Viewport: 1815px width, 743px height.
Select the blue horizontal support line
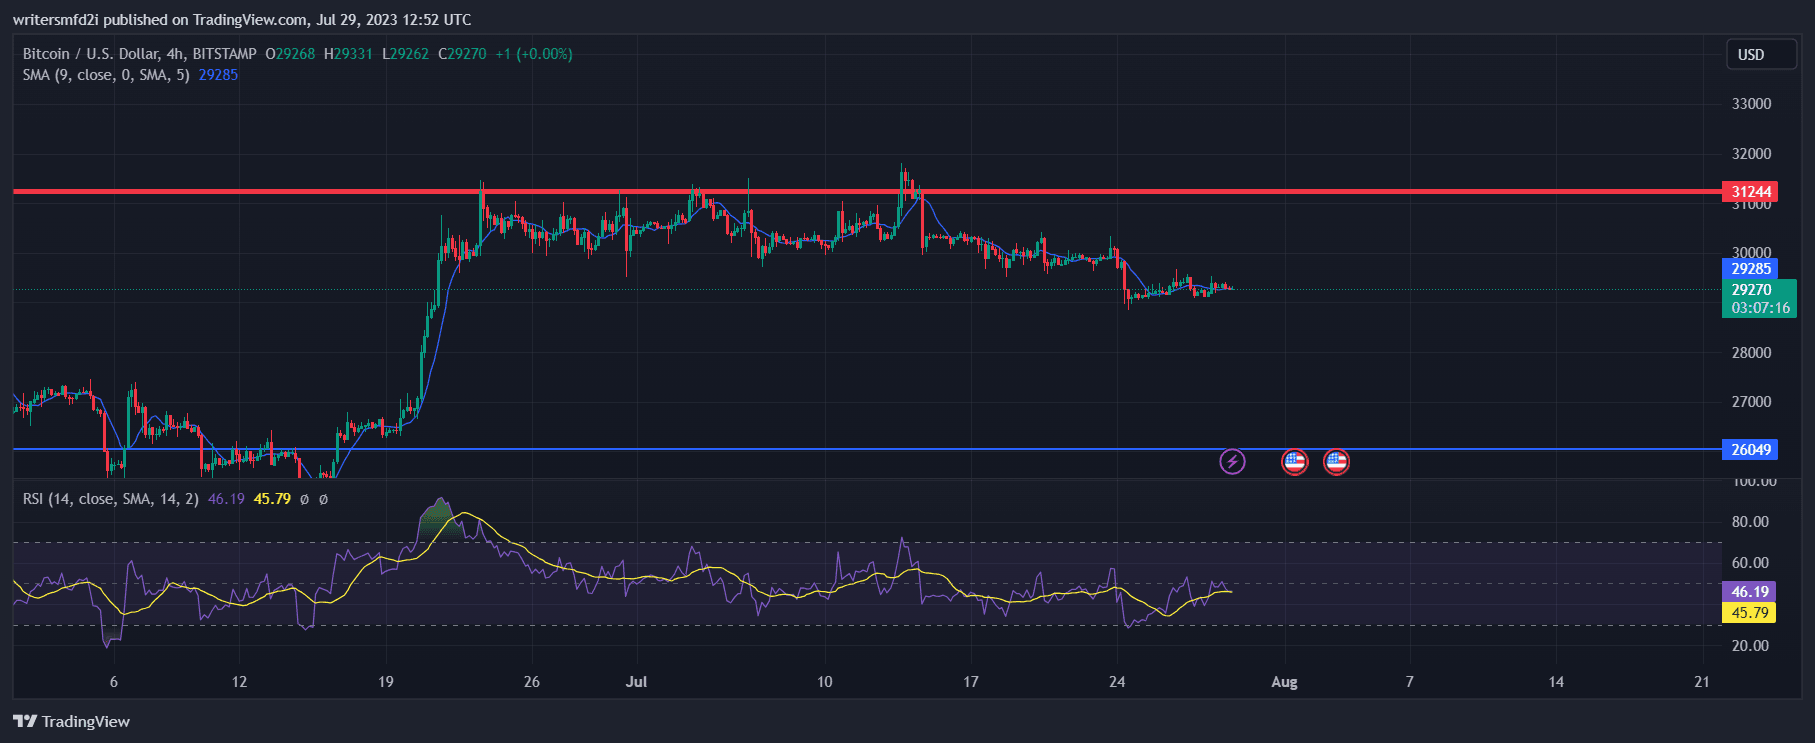[x=800, y=449]
